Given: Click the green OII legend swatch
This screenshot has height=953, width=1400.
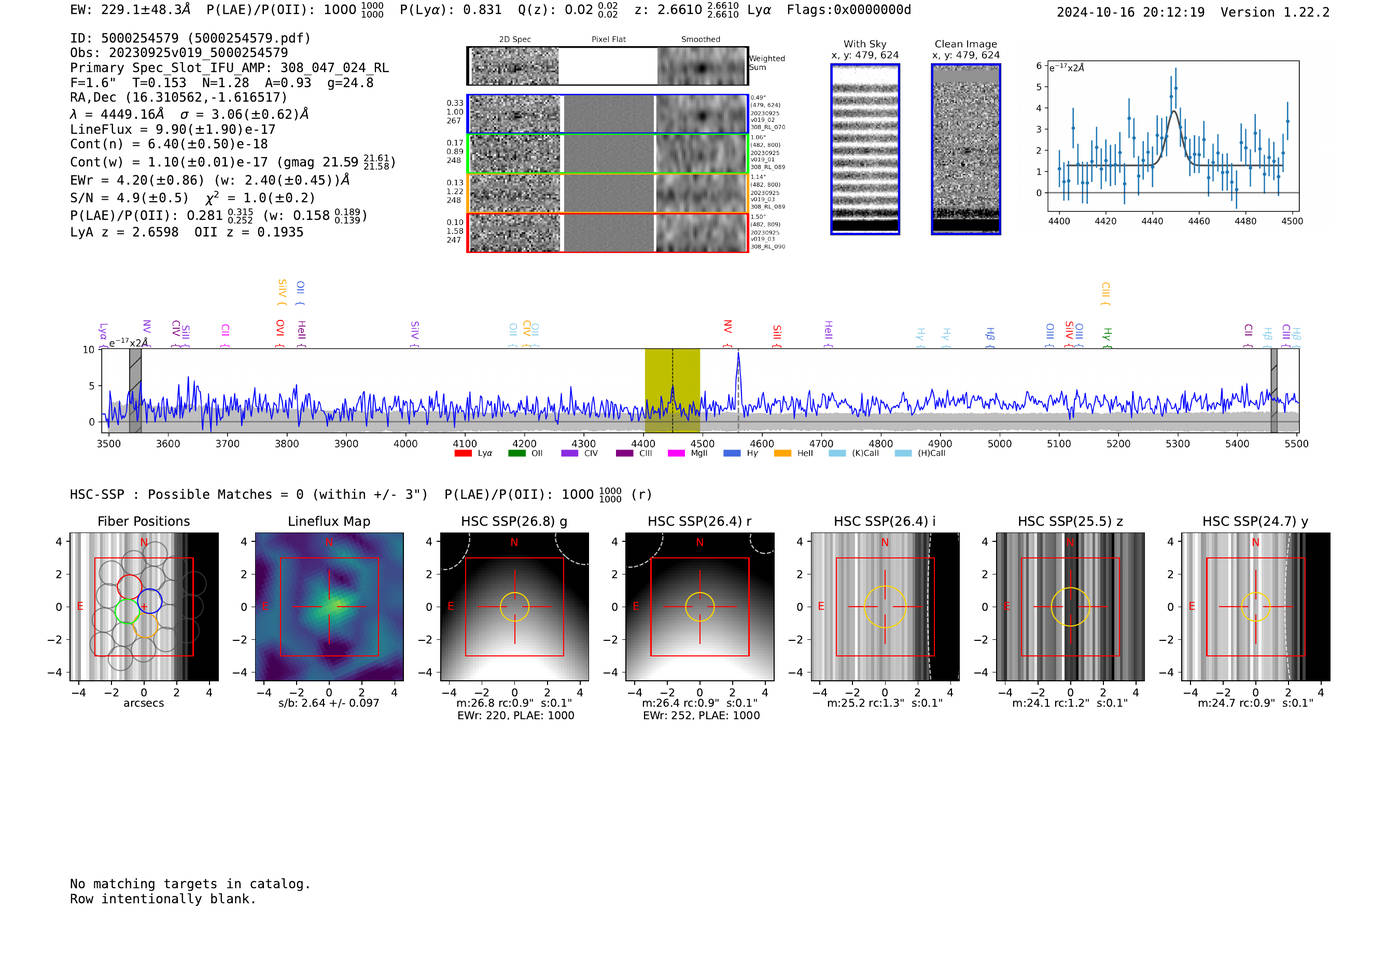Looking at the screenshot, I should pos(517,453).
